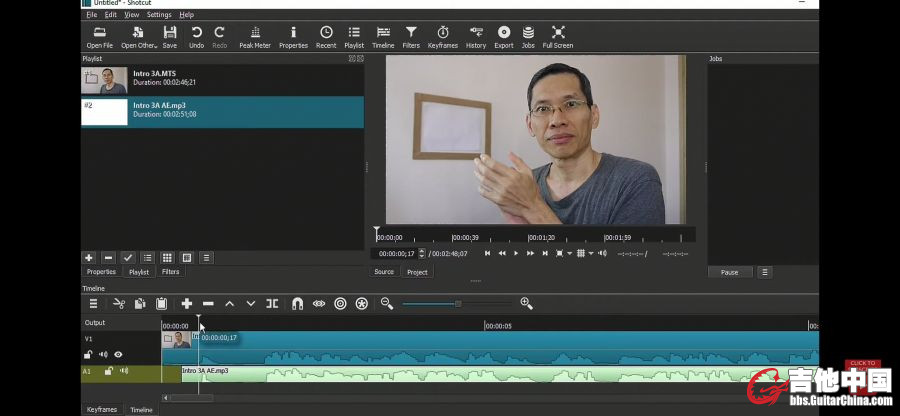Screen dimensions: 900x416
Task: Toggle ripple all tracks asterisk icon
Action: click(x=362, y=304)
